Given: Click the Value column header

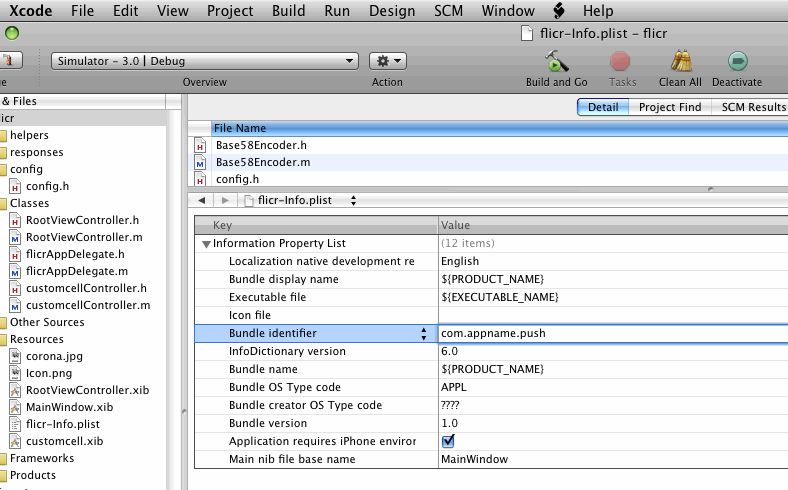Looking at the screenshot, I should (613, 225).
